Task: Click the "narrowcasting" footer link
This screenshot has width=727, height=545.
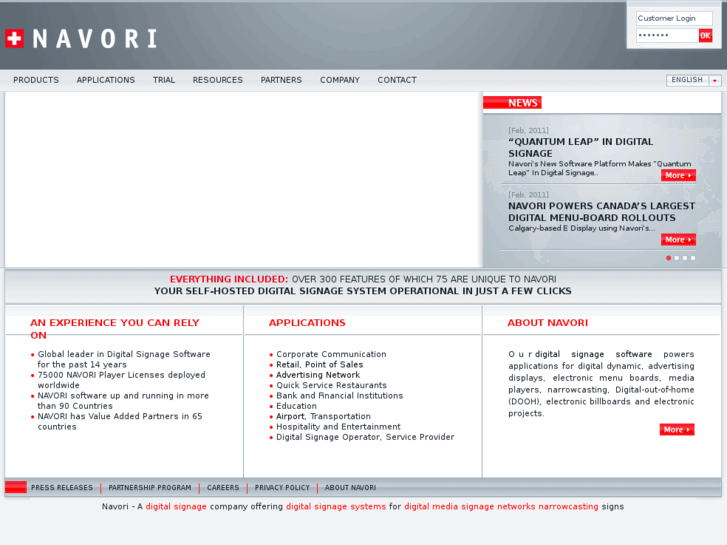Action: (x=568, y=507)
